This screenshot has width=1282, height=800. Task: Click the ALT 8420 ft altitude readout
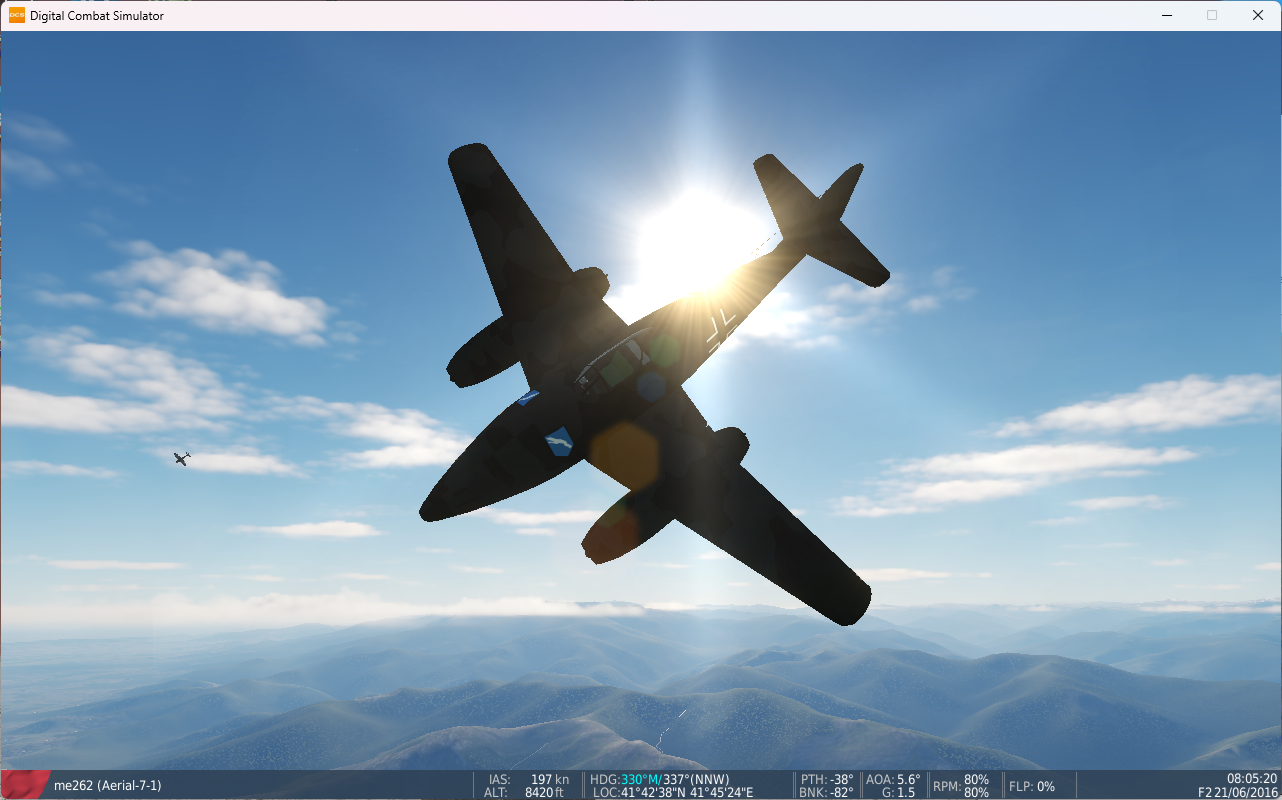(x=528, y=792)
